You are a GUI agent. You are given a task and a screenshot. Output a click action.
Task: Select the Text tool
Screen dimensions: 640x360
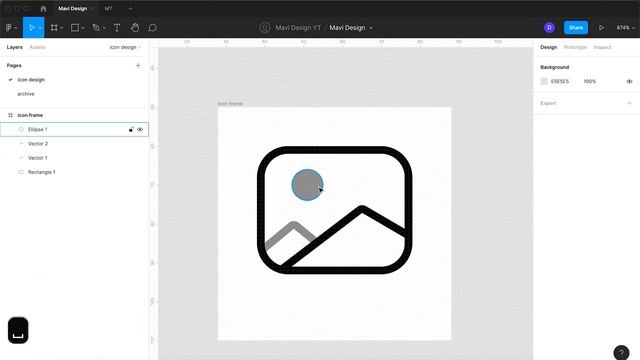pyautogui.click(x=117, y=28)
